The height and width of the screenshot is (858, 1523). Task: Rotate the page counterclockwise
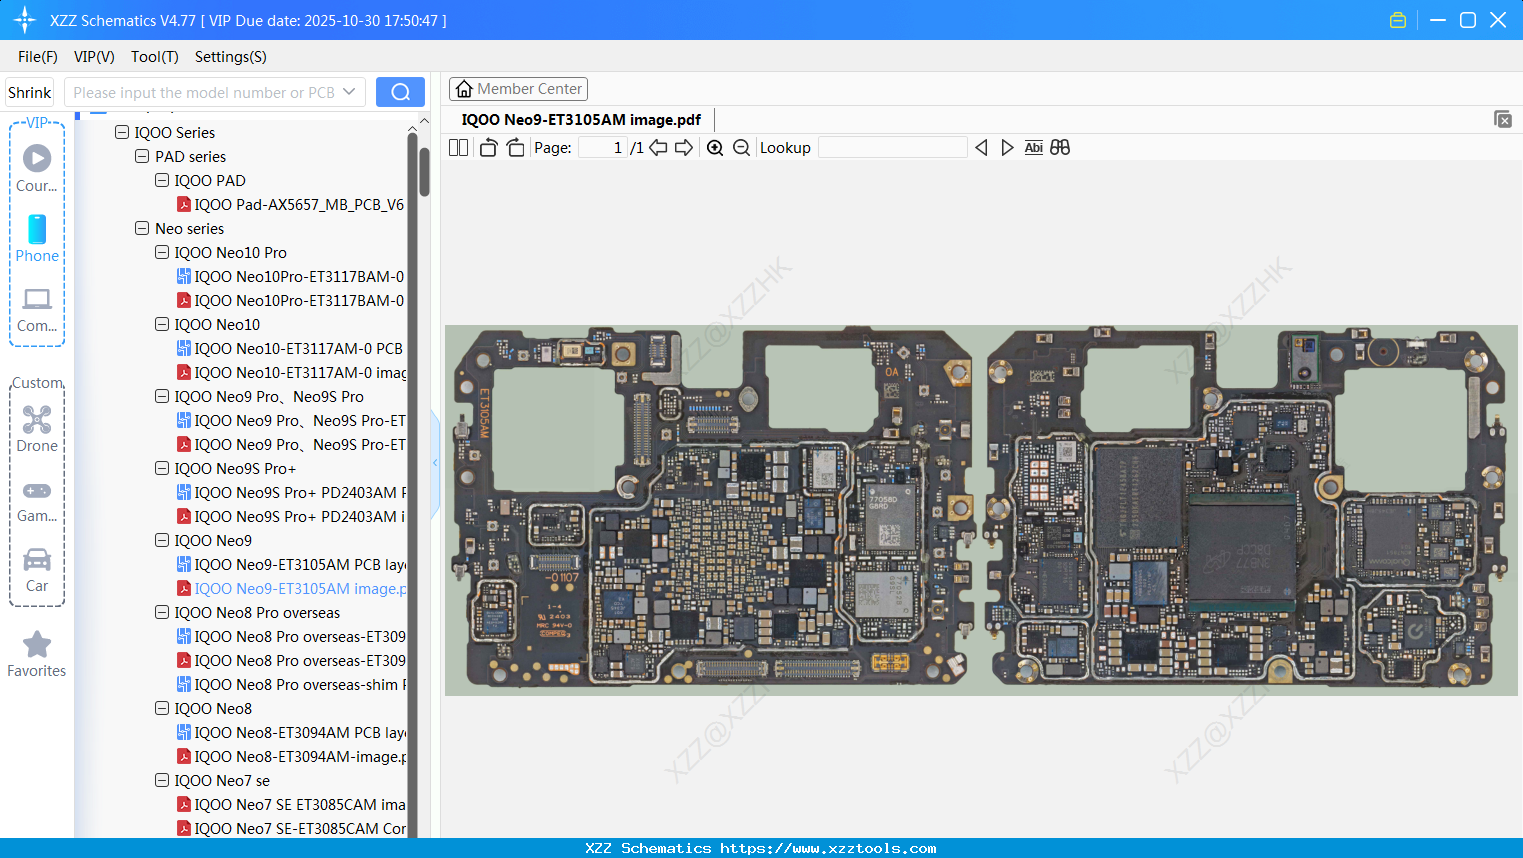[x=488, y=148]
